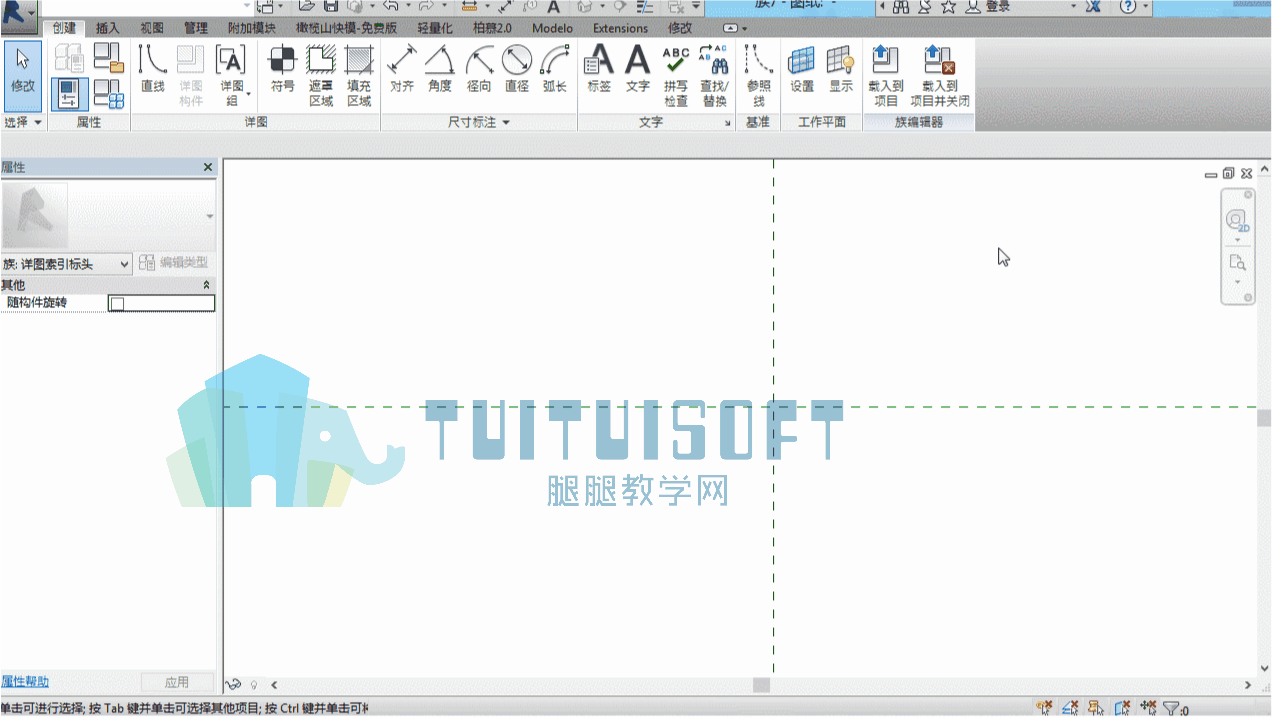Open 拼写检查 spell check
This screenshot has width=1272, height=718.
click(x=676, y=76)
